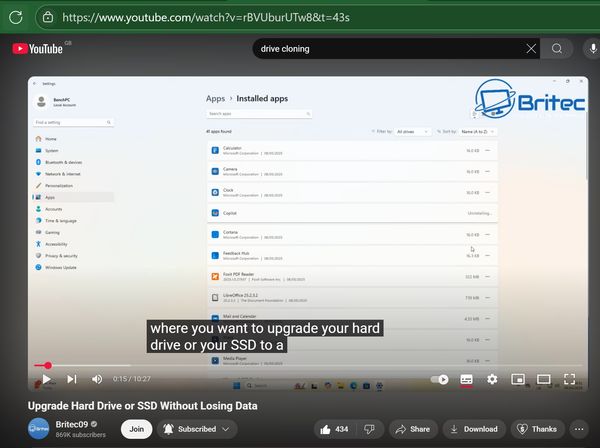
Task: Click the Apps item in Settings sidebar
Action: click(73, 197)
